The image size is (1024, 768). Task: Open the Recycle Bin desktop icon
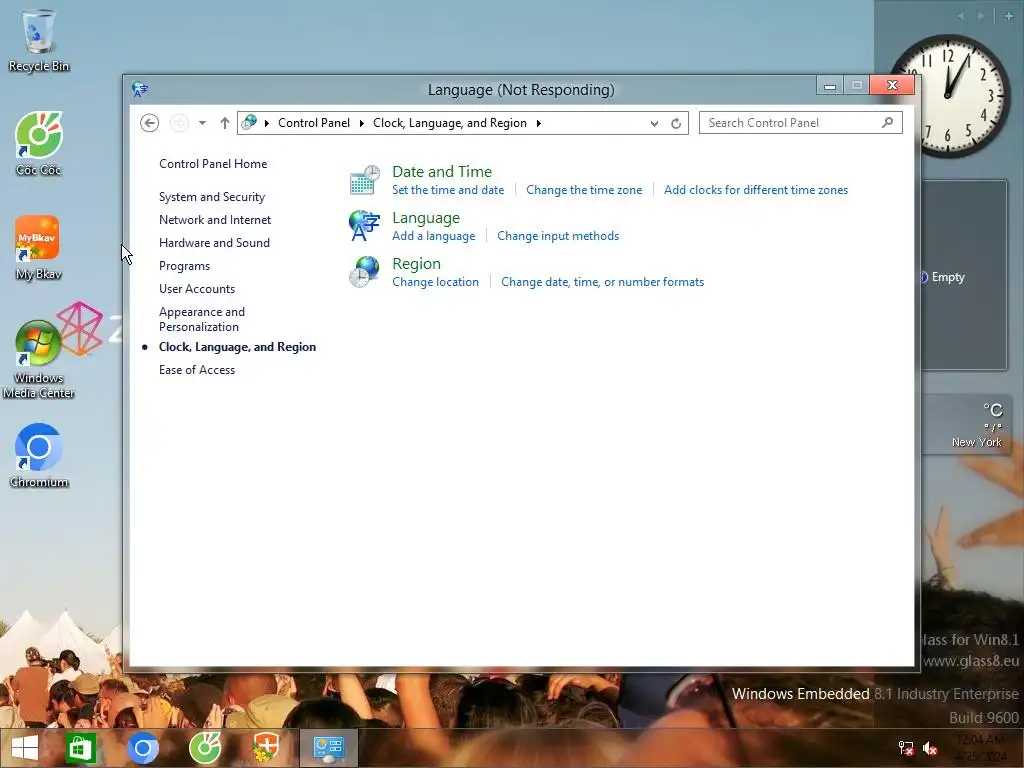[x=39, y=40]
